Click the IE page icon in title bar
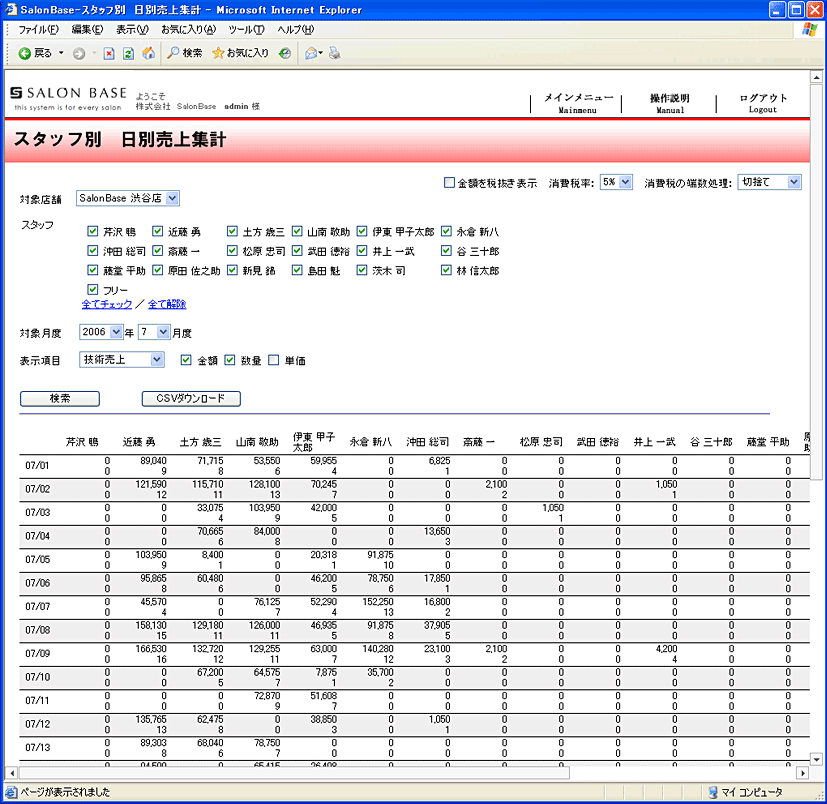The height and width of the screenshot is (804, 827). click(11, 9)
